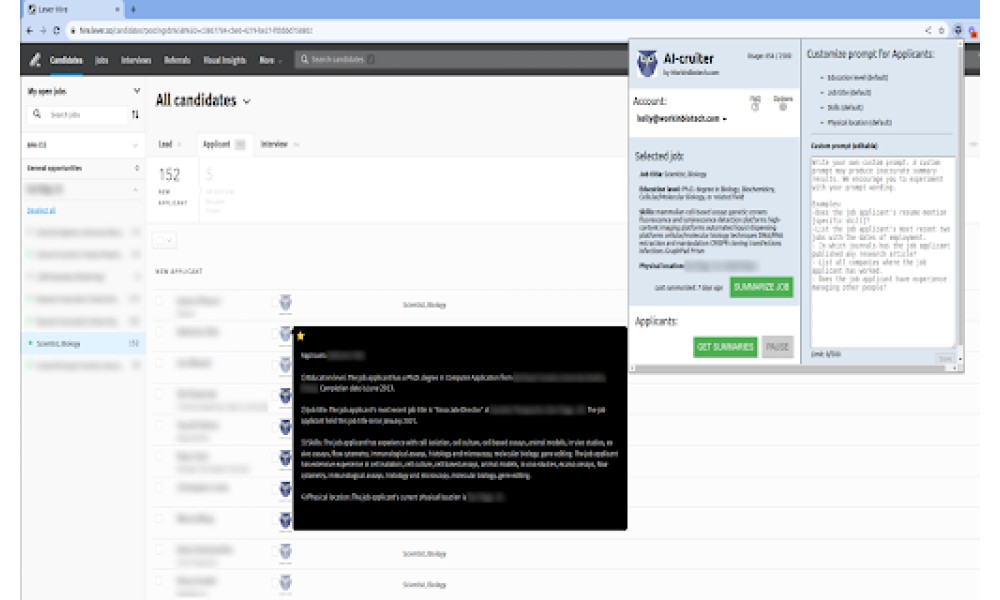Expand the General opportunities section
This screenshot has height=600, width=1000.
coord(136,168)
